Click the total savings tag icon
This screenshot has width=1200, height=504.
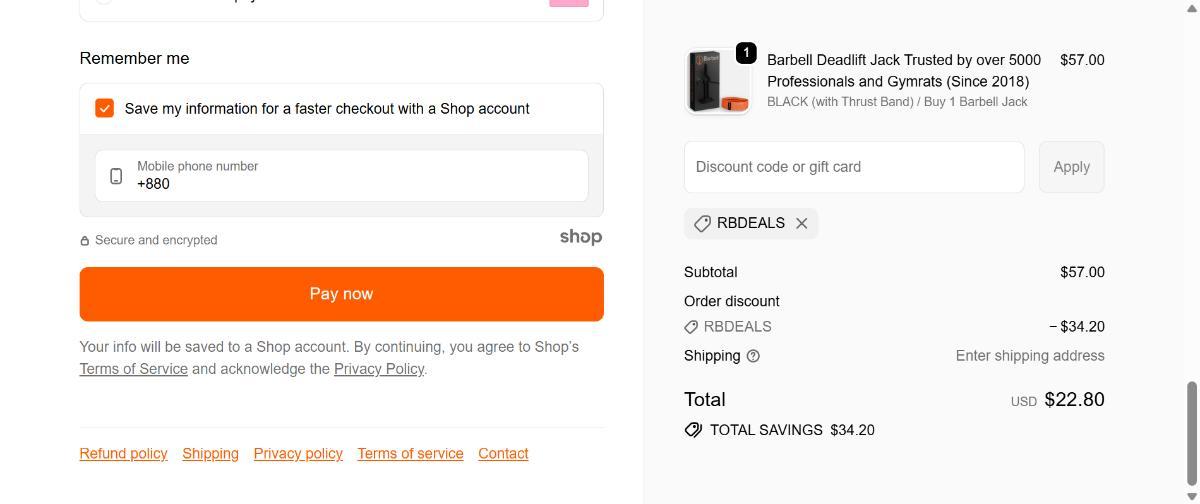(x=693, y=430)
